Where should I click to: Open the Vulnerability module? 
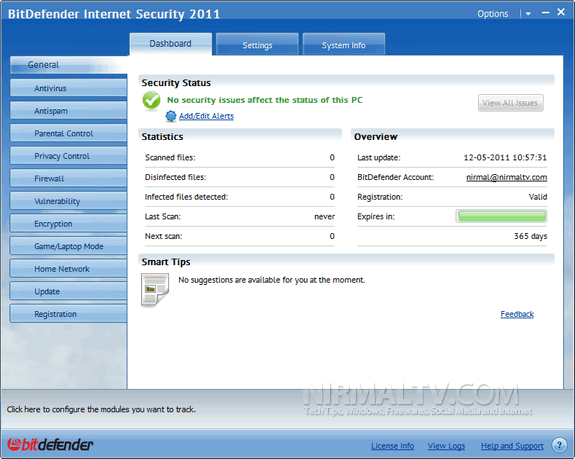click(x=68, y=201)
